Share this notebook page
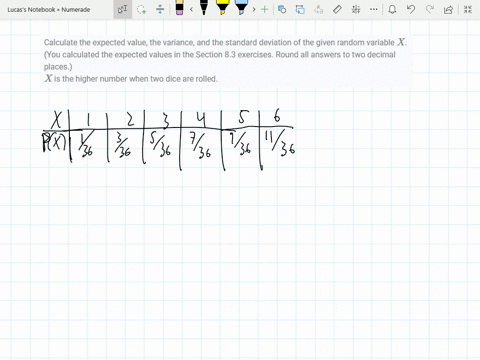480x360 pixels. [x=449, y=9]
